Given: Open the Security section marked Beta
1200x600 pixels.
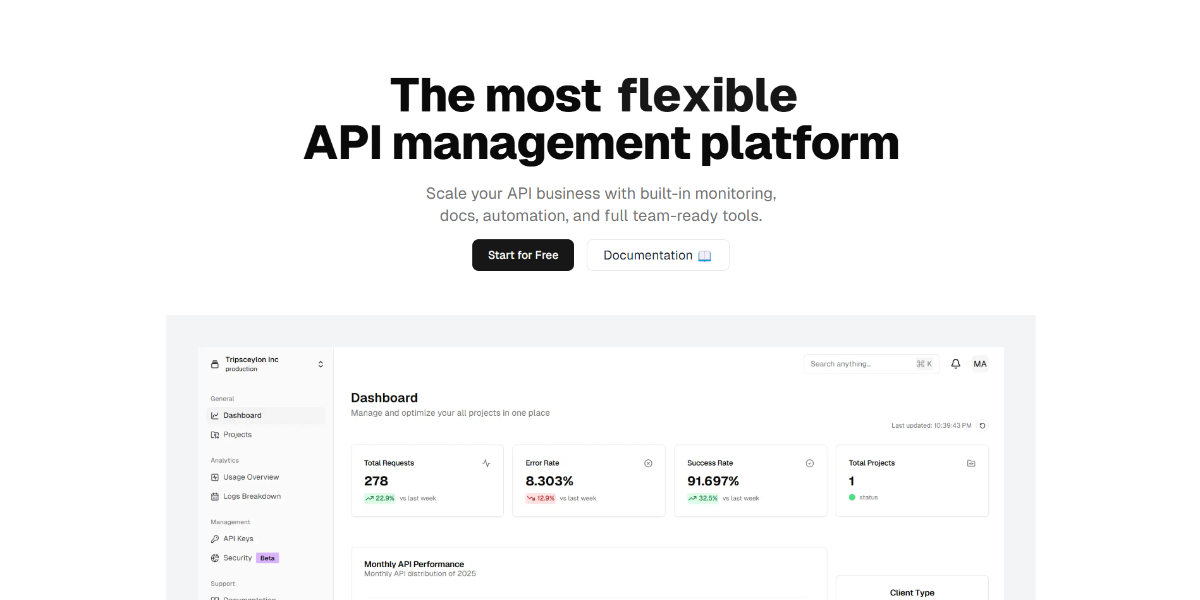Looking at the screenshot, I should point(235,557).
